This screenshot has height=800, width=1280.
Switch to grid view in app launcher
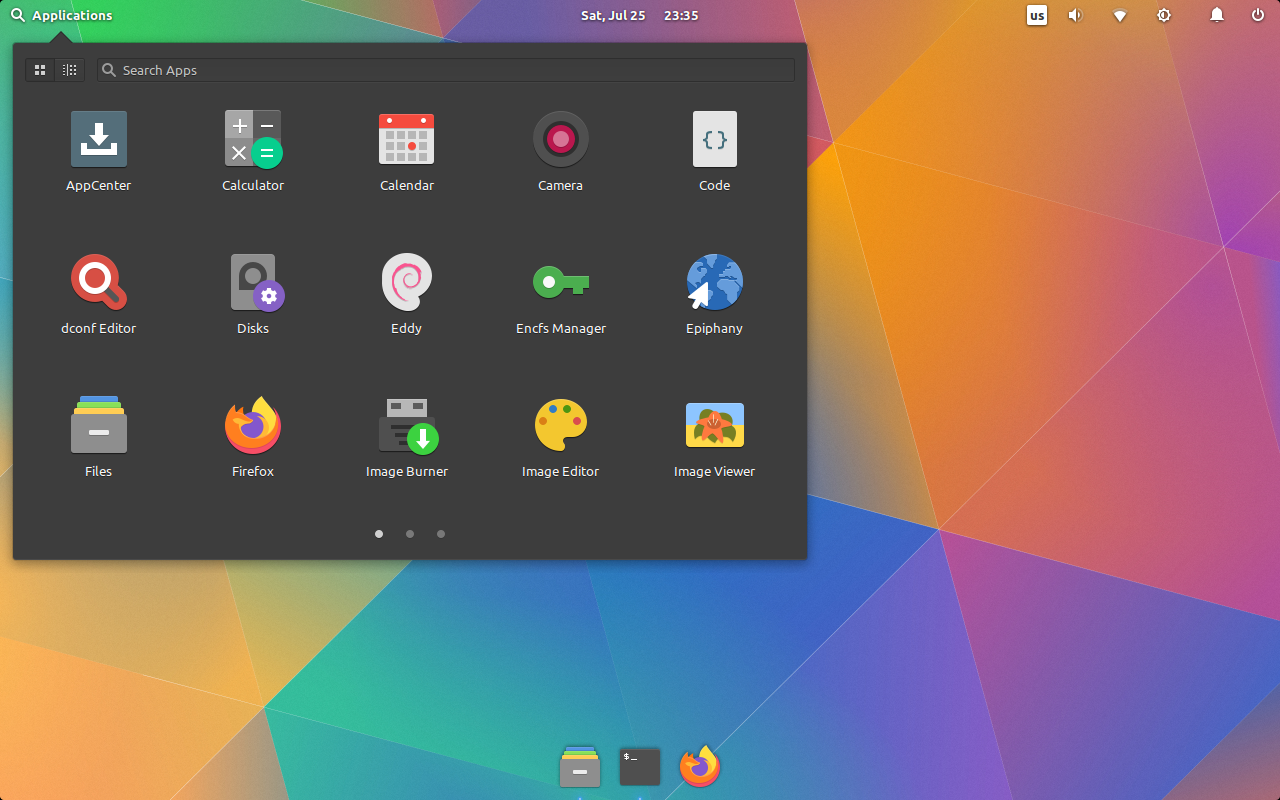pyautogui.click(x=40, y=70)
